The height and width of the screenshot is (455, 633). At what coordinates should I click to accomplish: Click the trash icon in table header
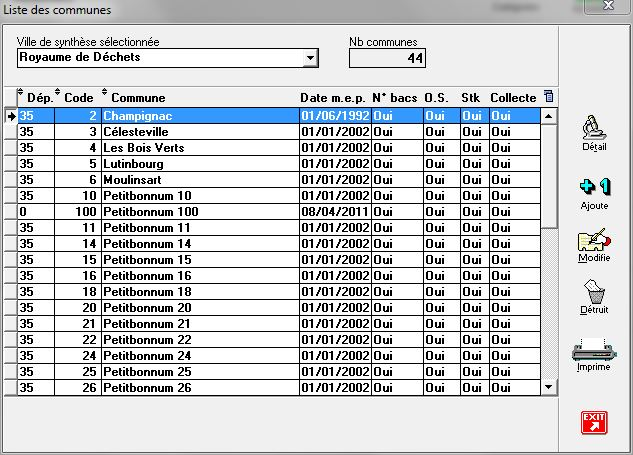coord(548,97)
